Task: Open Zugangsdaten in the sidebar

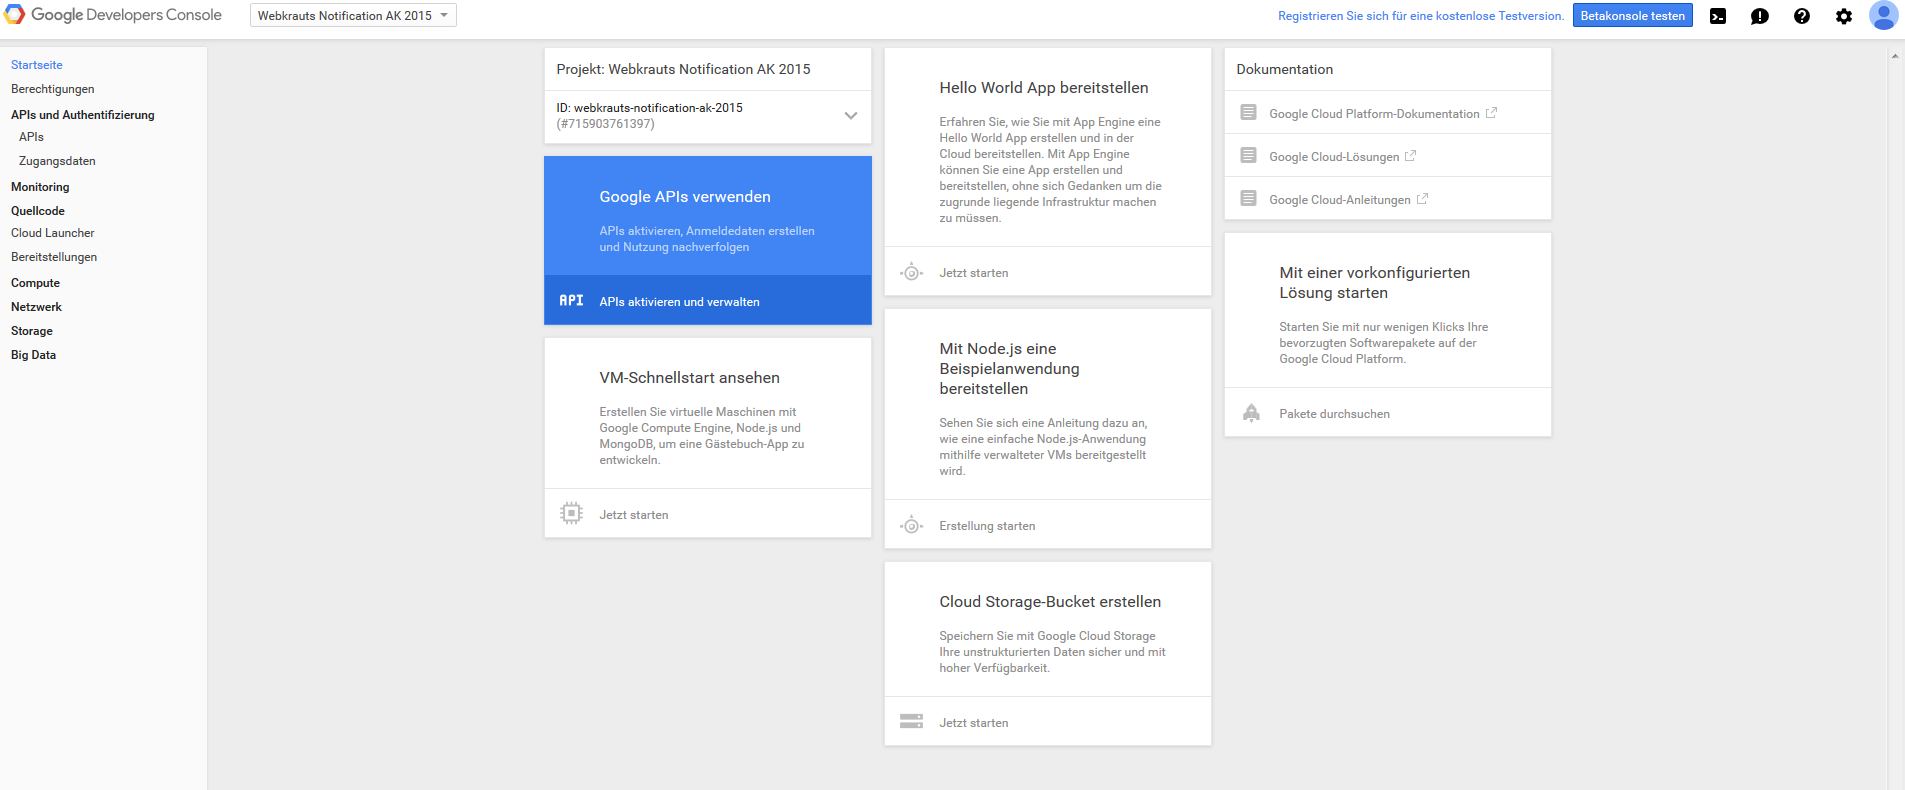Action: tap(57, 161)
